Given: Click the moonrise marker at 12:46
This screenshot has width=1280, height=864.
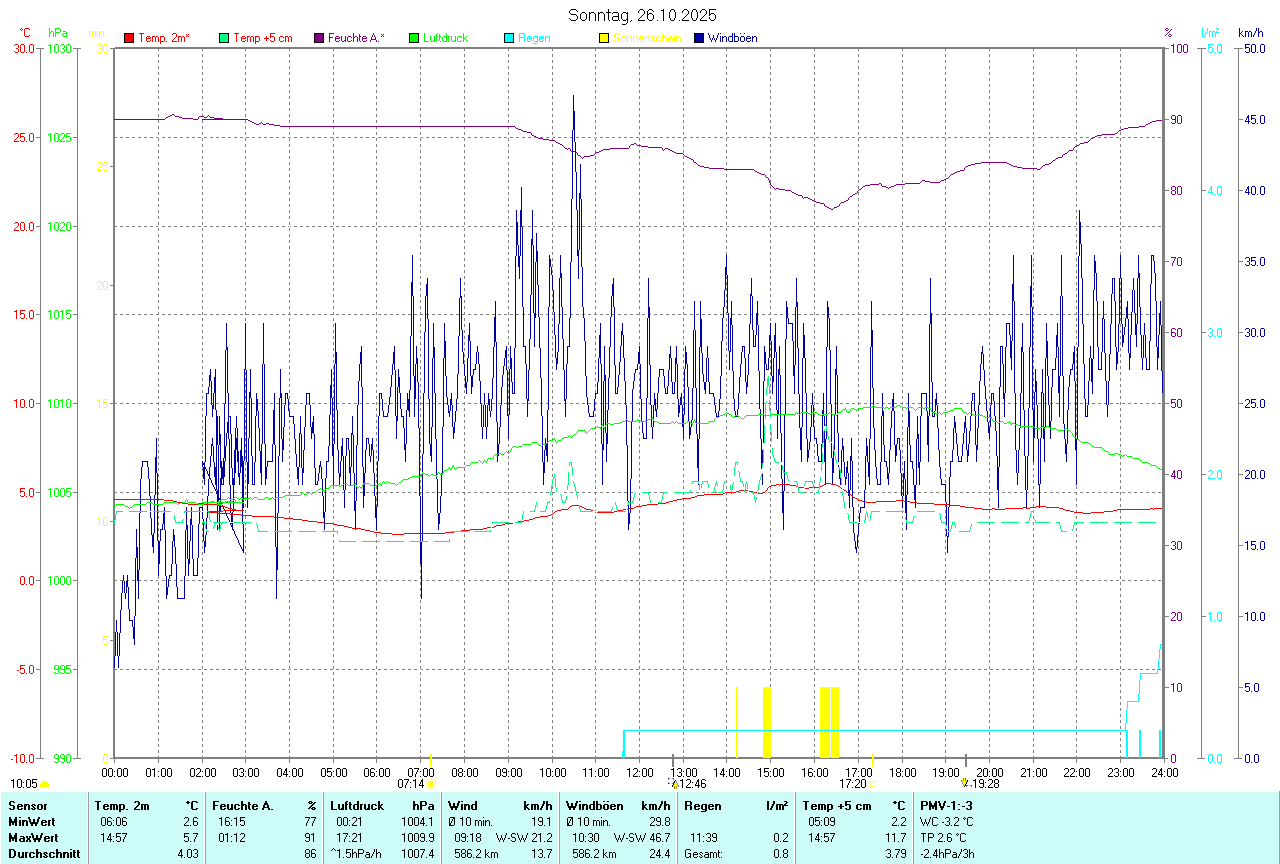Looking at the screenshot, I should click(675, 784).
